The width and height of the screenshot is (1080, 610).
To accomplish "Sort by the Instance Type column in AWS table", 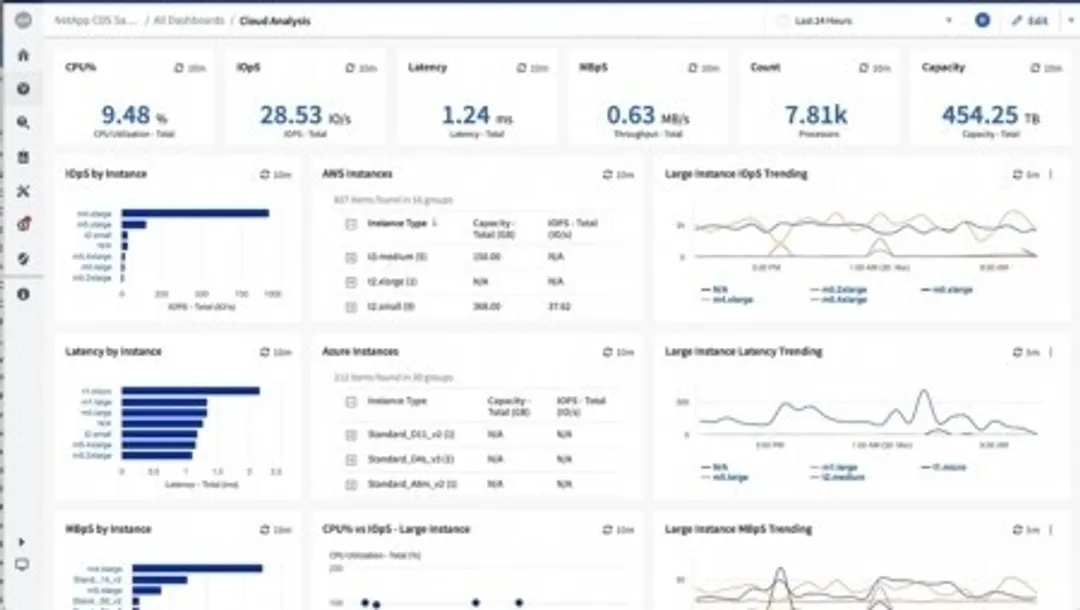I will tap(397, 224).
